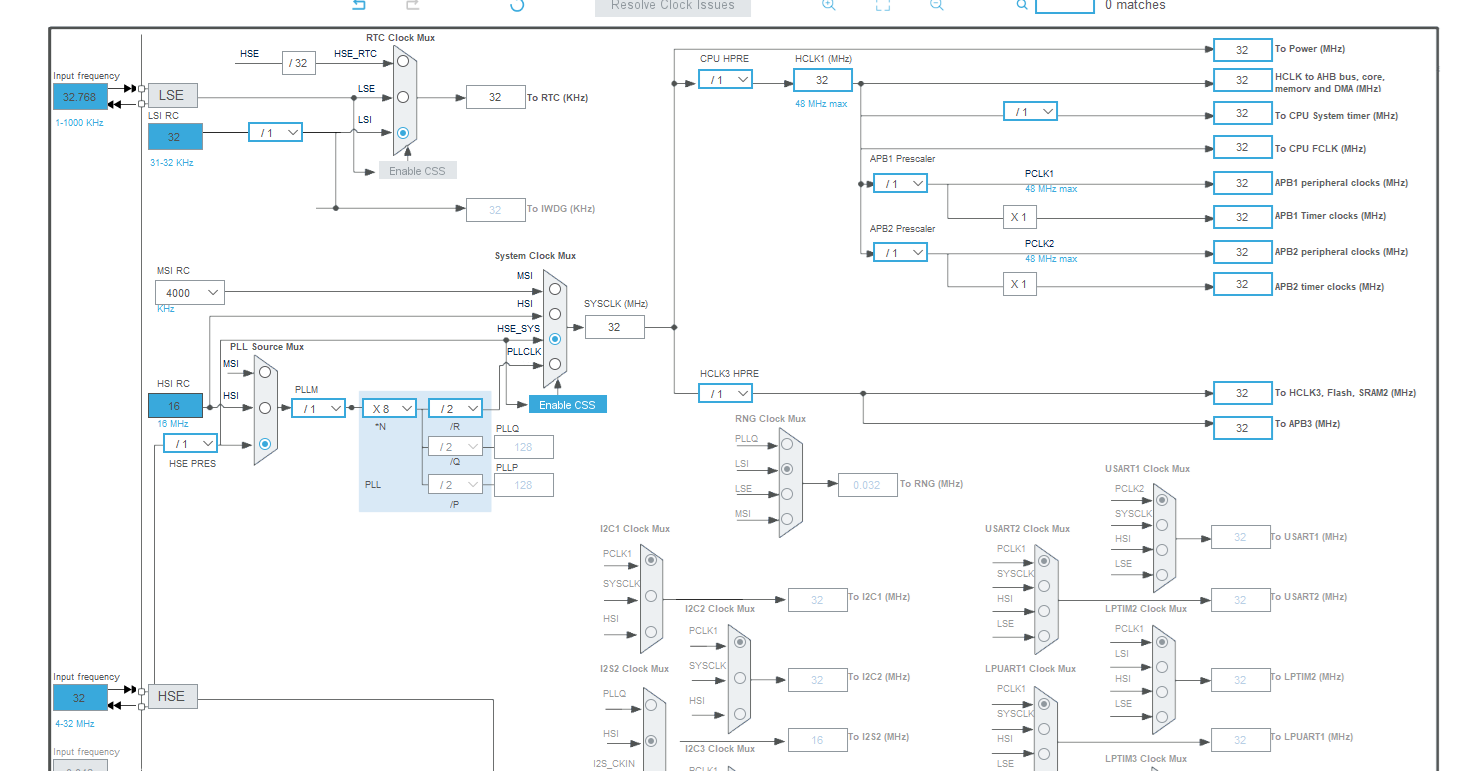Focus the search text field beside 0 matches
The image size is (1469, 771).
click(x=1065, y=5)
